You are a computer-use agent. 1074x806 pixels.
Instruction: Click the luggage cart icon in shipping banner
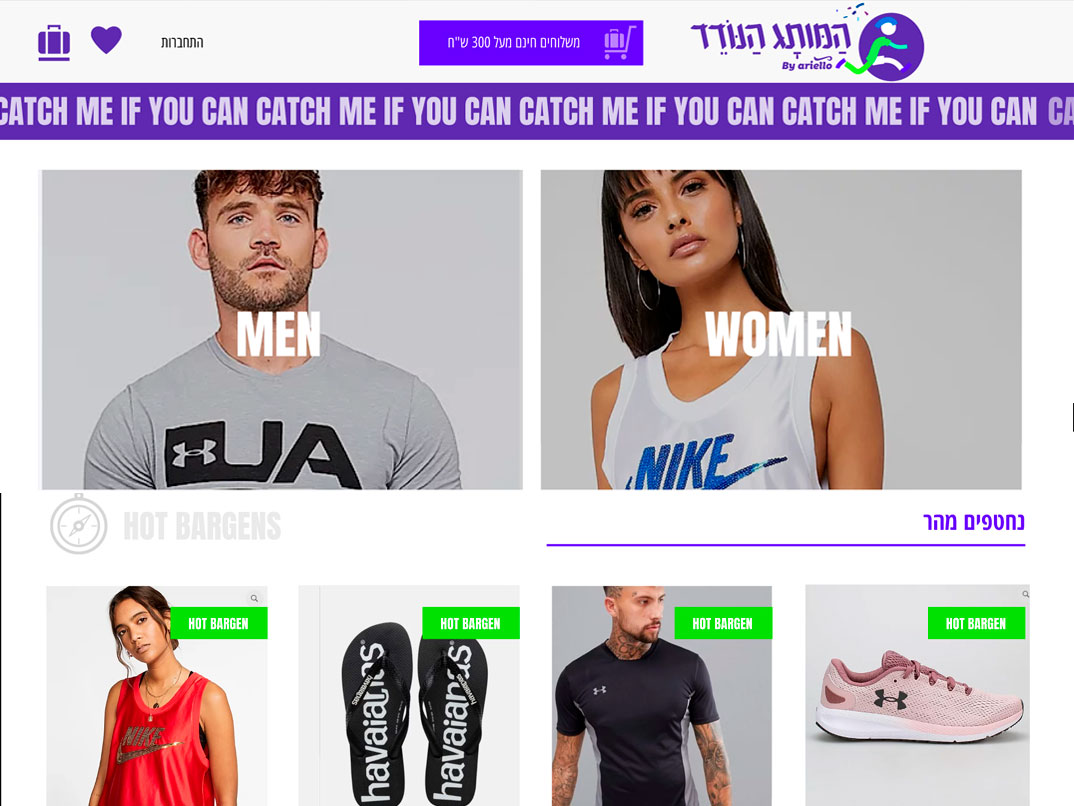pyautogui.click(x=620, y=42)
